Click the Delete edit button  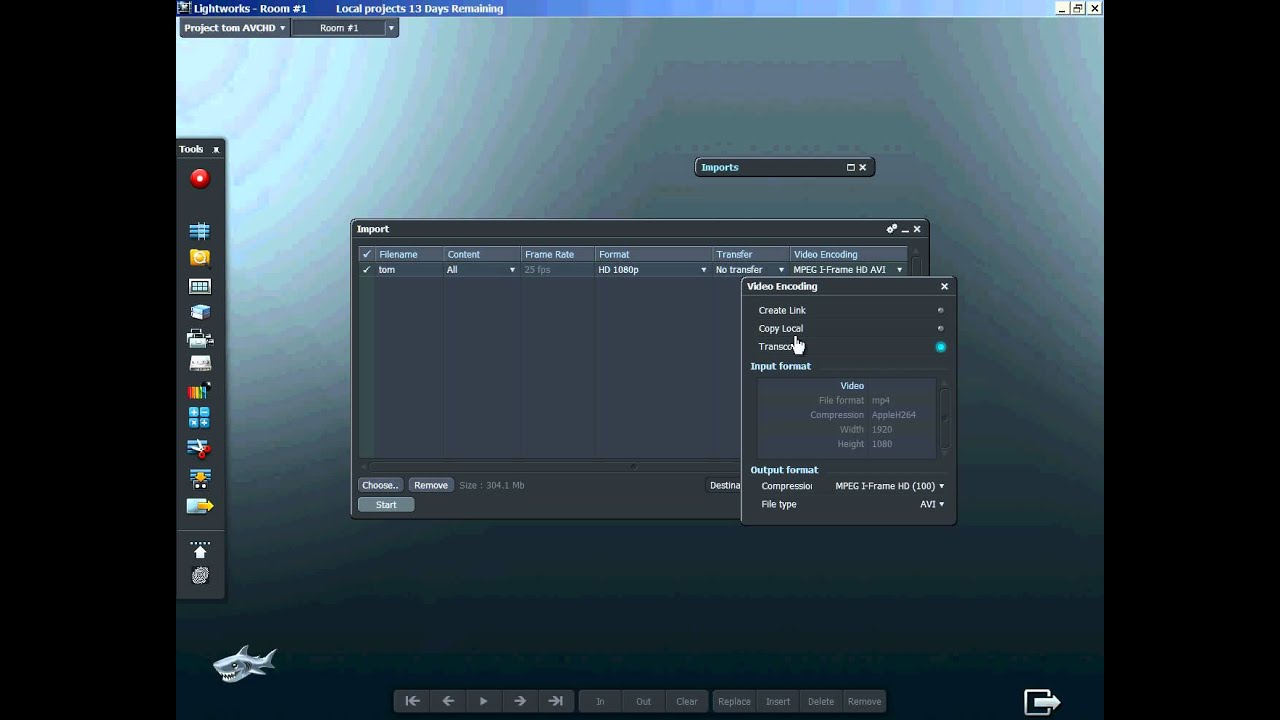[821, 701]
